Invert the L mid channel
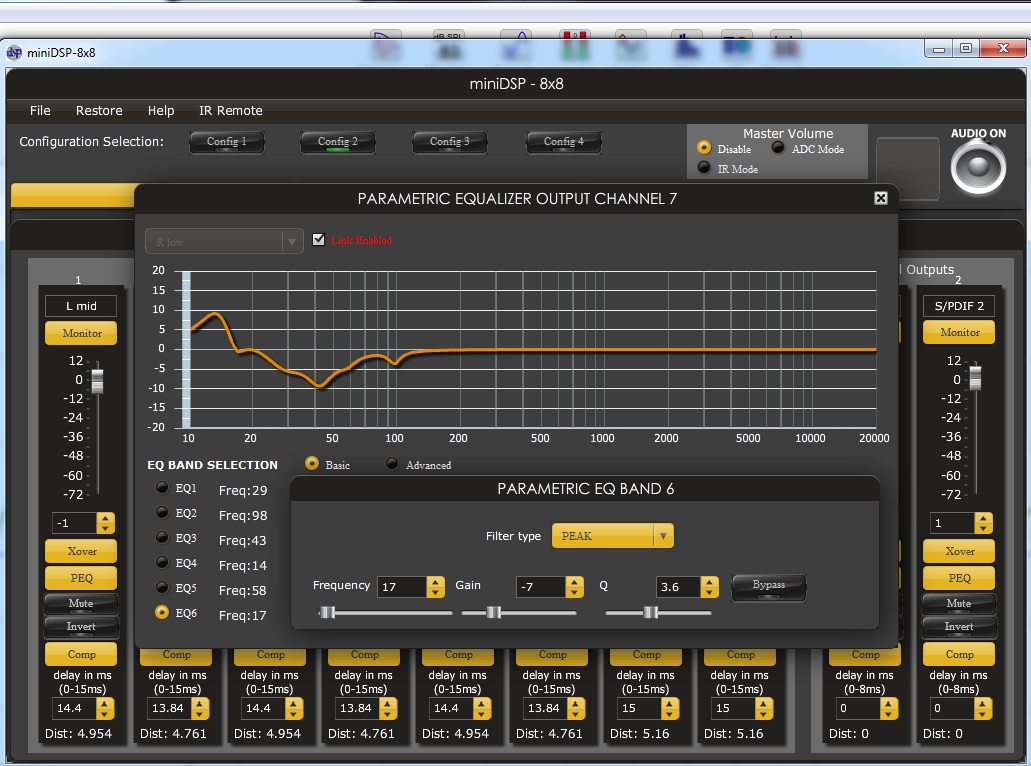Screen dimensions: 1031x766 pyautogui.click(x=81, y=627)
